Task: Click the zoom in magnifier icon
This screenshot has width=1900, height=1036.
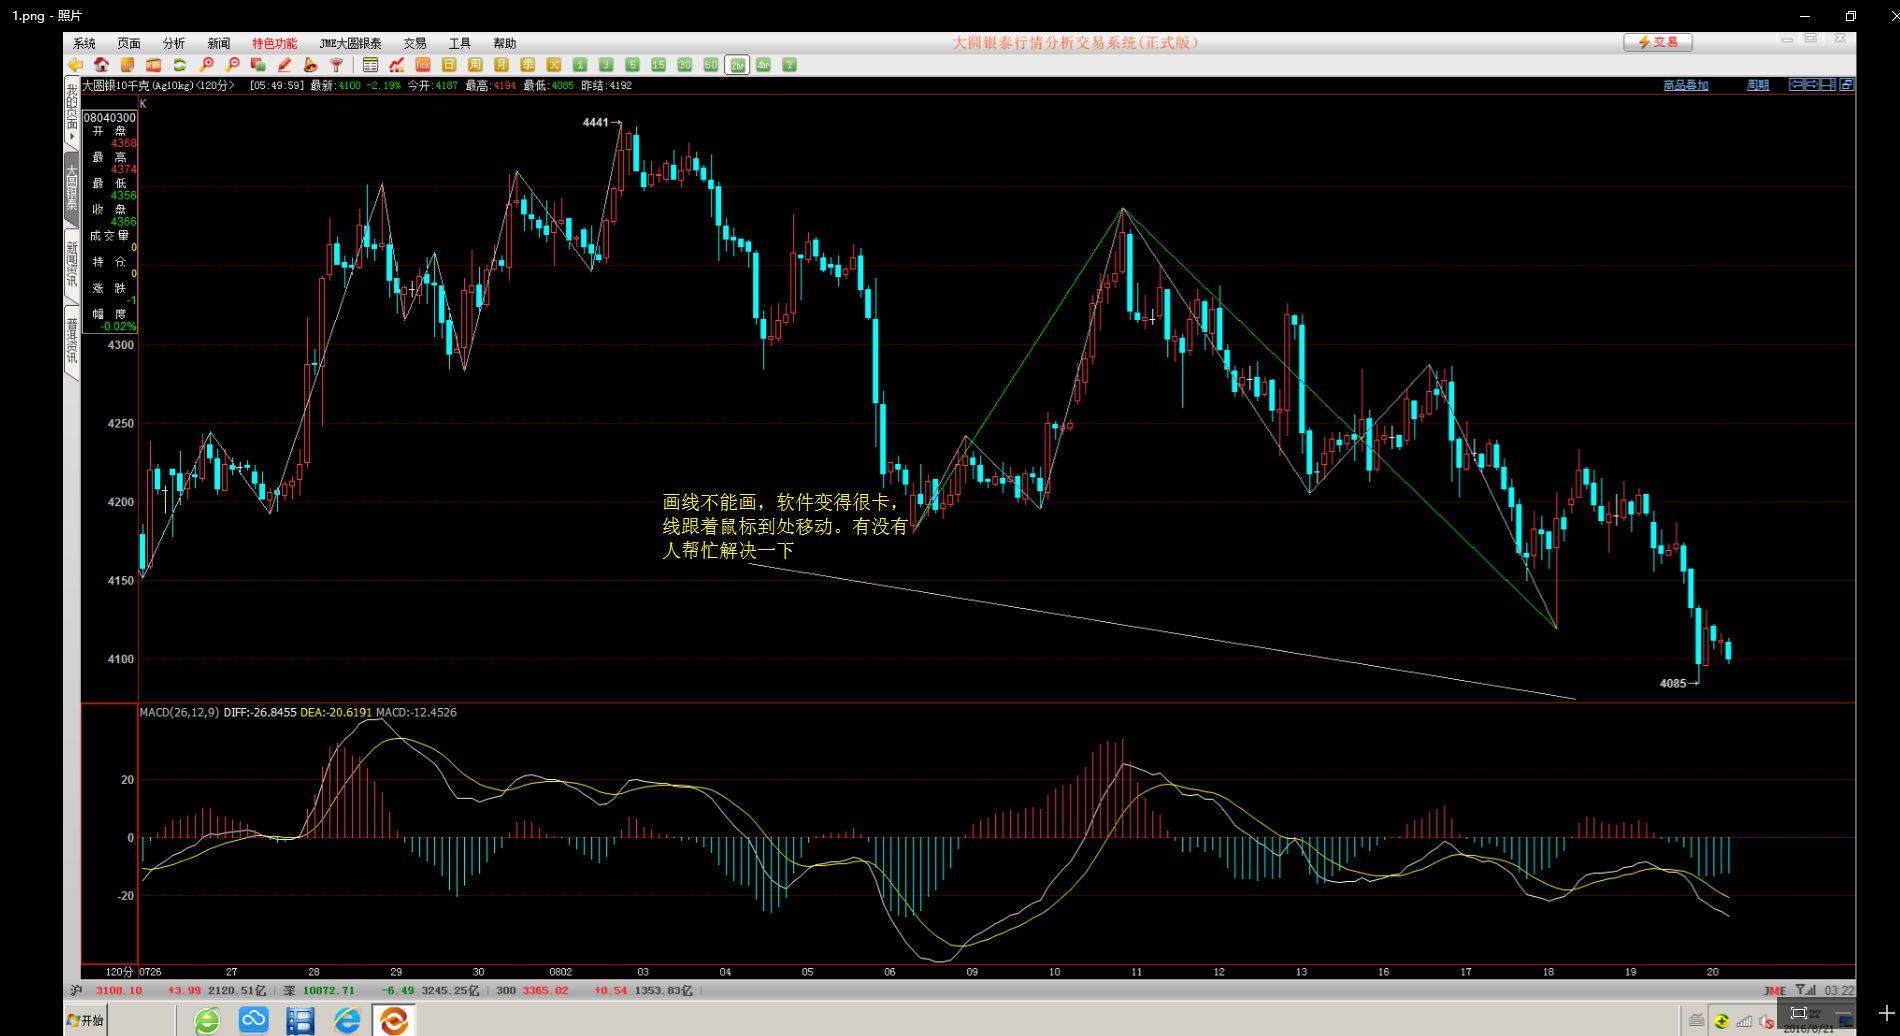Action: click(206, 65)
